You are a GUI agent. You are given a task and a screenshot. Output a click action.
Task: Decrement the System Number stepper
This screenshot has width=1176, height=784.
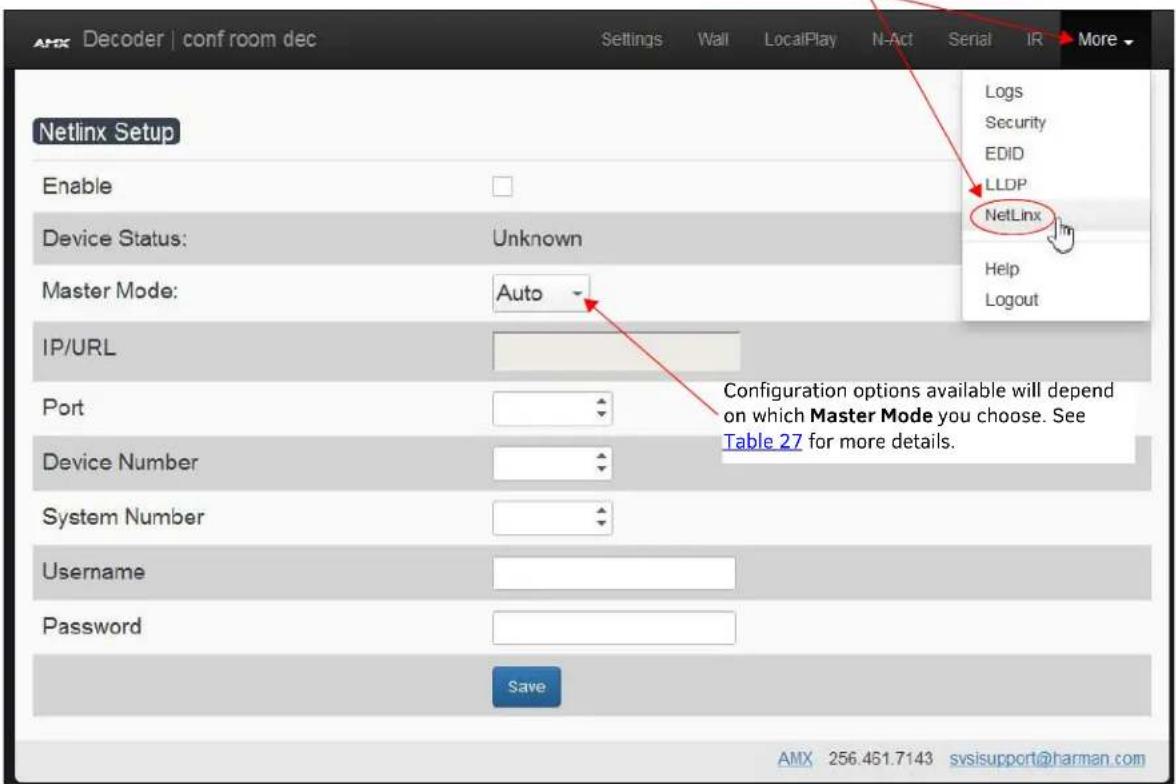602,524
